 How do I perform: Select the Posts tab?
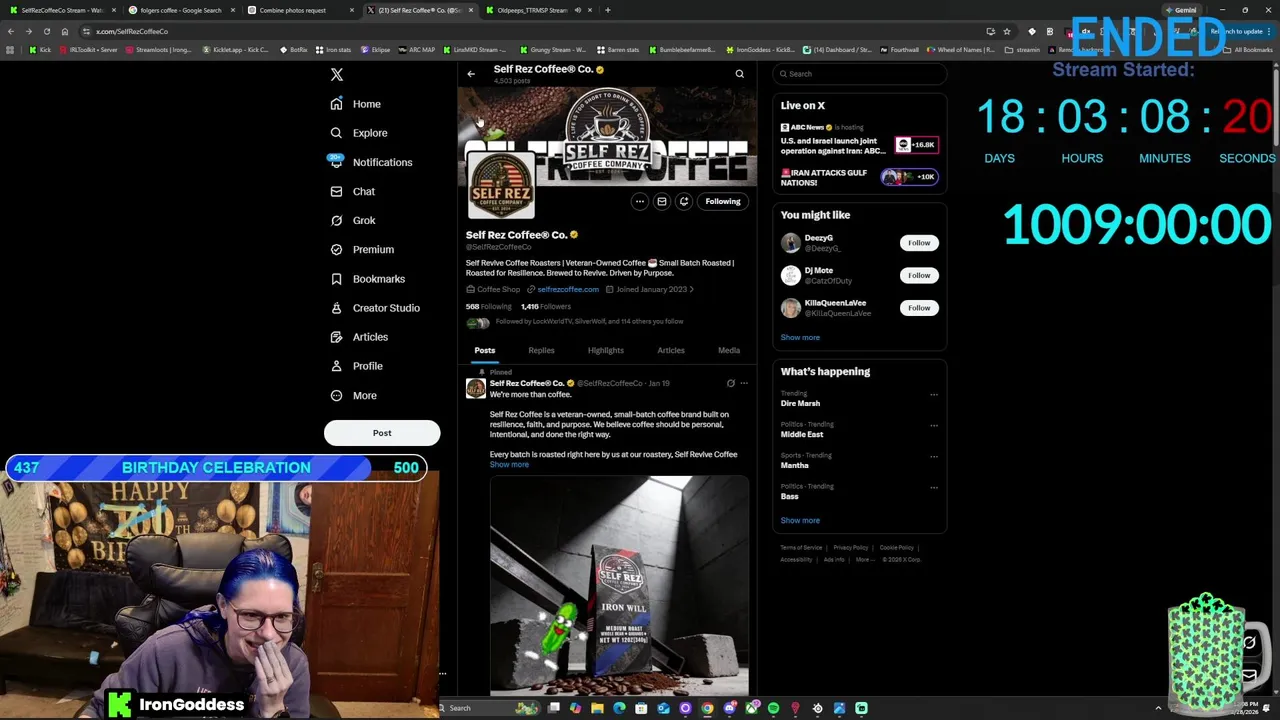(x=484, y=351)
